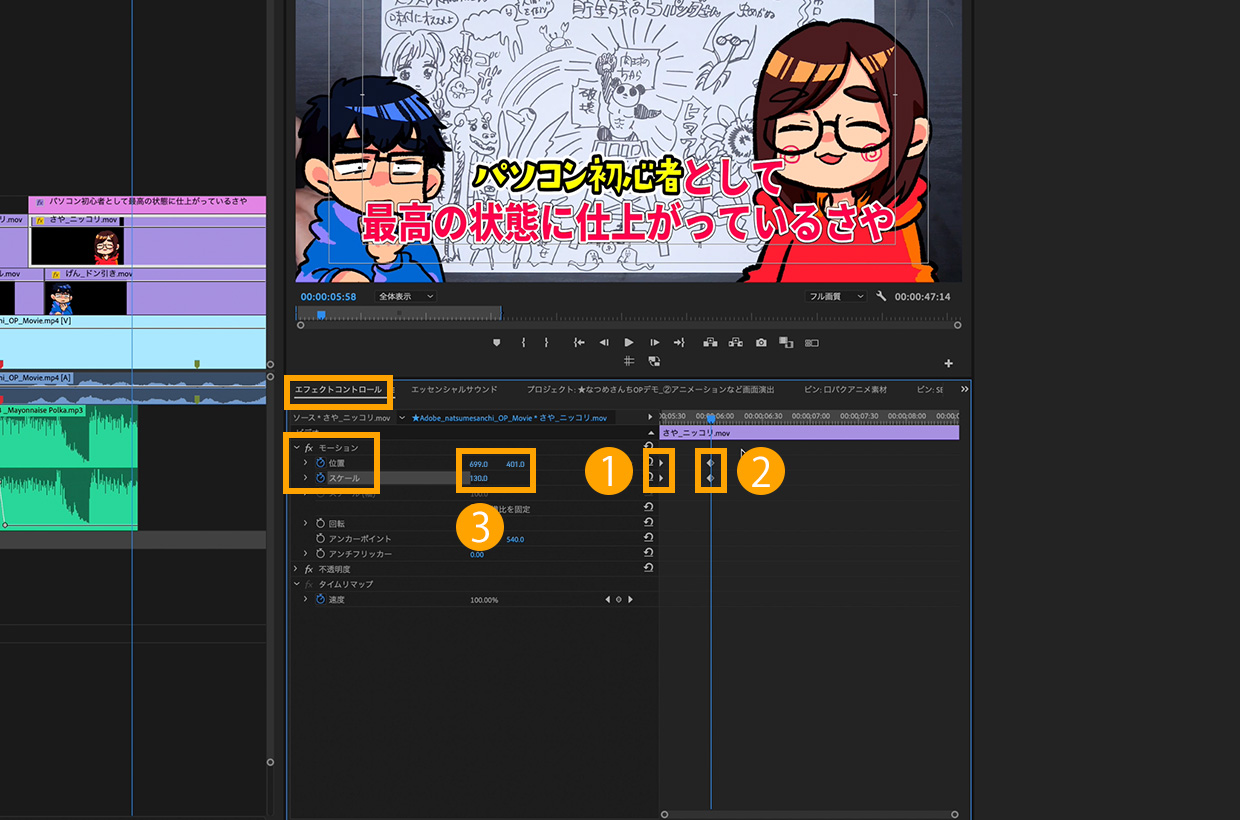Reset the アンチフリッカー parameter

pyautogui.click(x=648, y=552)
